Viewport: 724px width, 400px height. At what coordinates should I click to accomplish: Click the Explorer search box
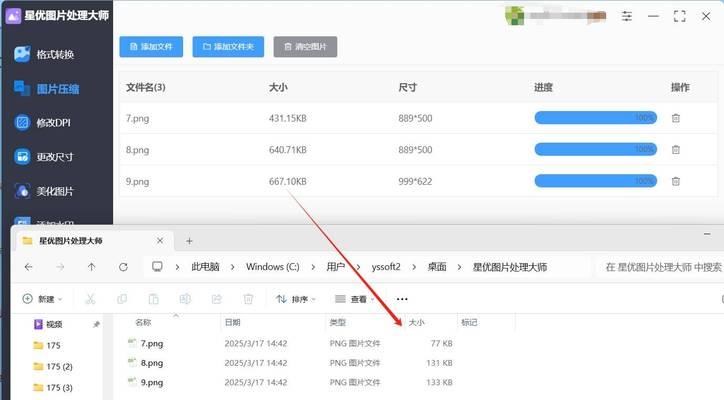point(660,267)
